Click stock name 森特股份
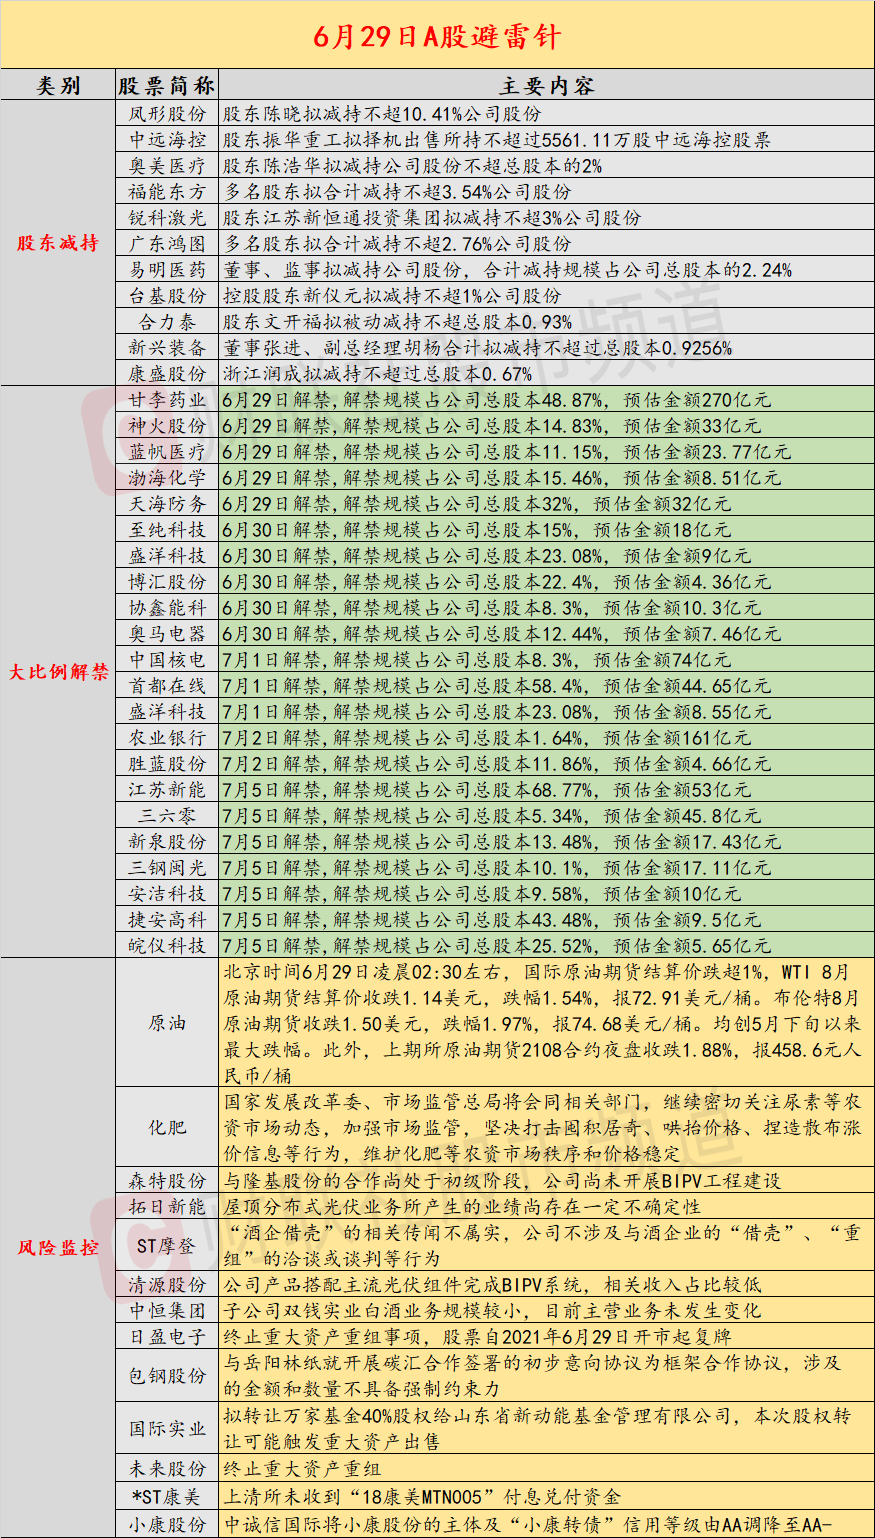This screenshot has width=875, height=1538. tap(167, 1181)
